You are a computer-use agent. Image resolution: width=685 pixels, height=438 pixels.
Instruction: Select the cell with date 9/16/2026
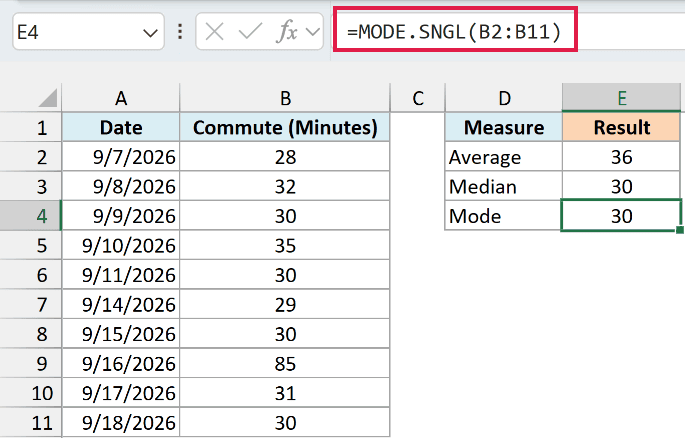tap(121, 363)
